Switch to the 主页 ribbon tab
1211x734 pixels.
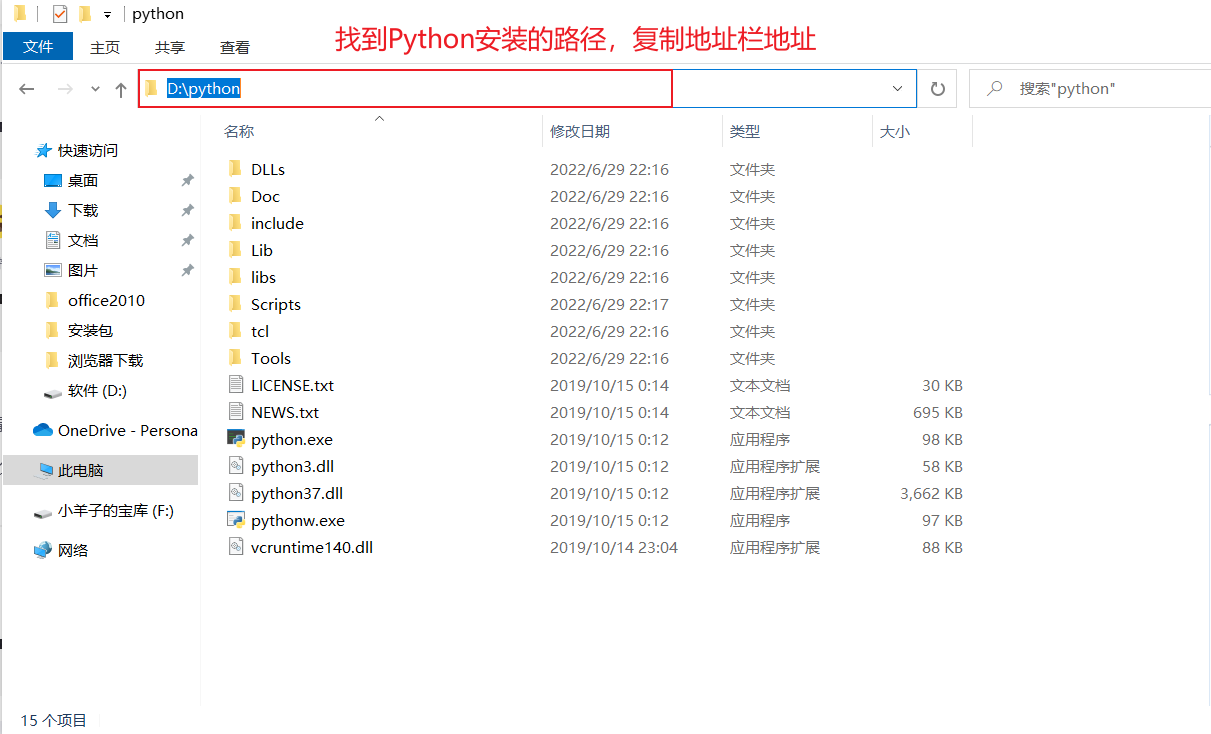point(105,47)
